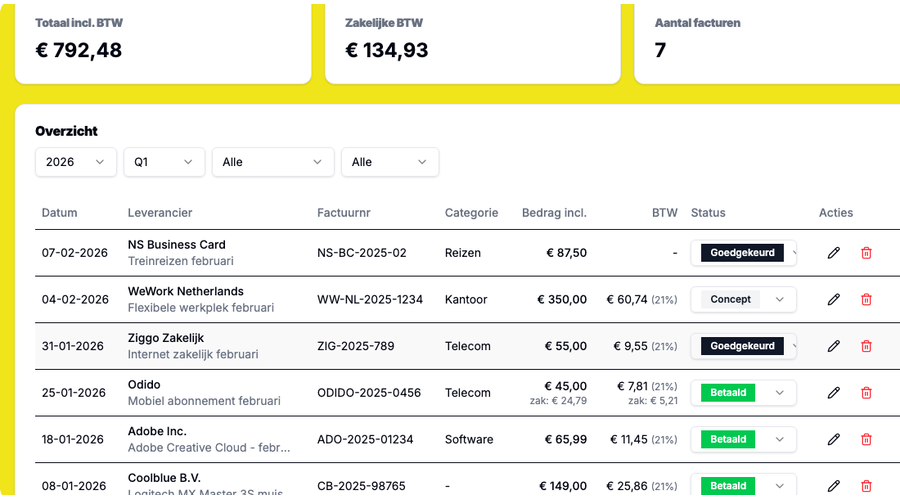Edit the NS Business Card invoice
Viewport: 900px width, 500px height.
click(x=833, y=253)
